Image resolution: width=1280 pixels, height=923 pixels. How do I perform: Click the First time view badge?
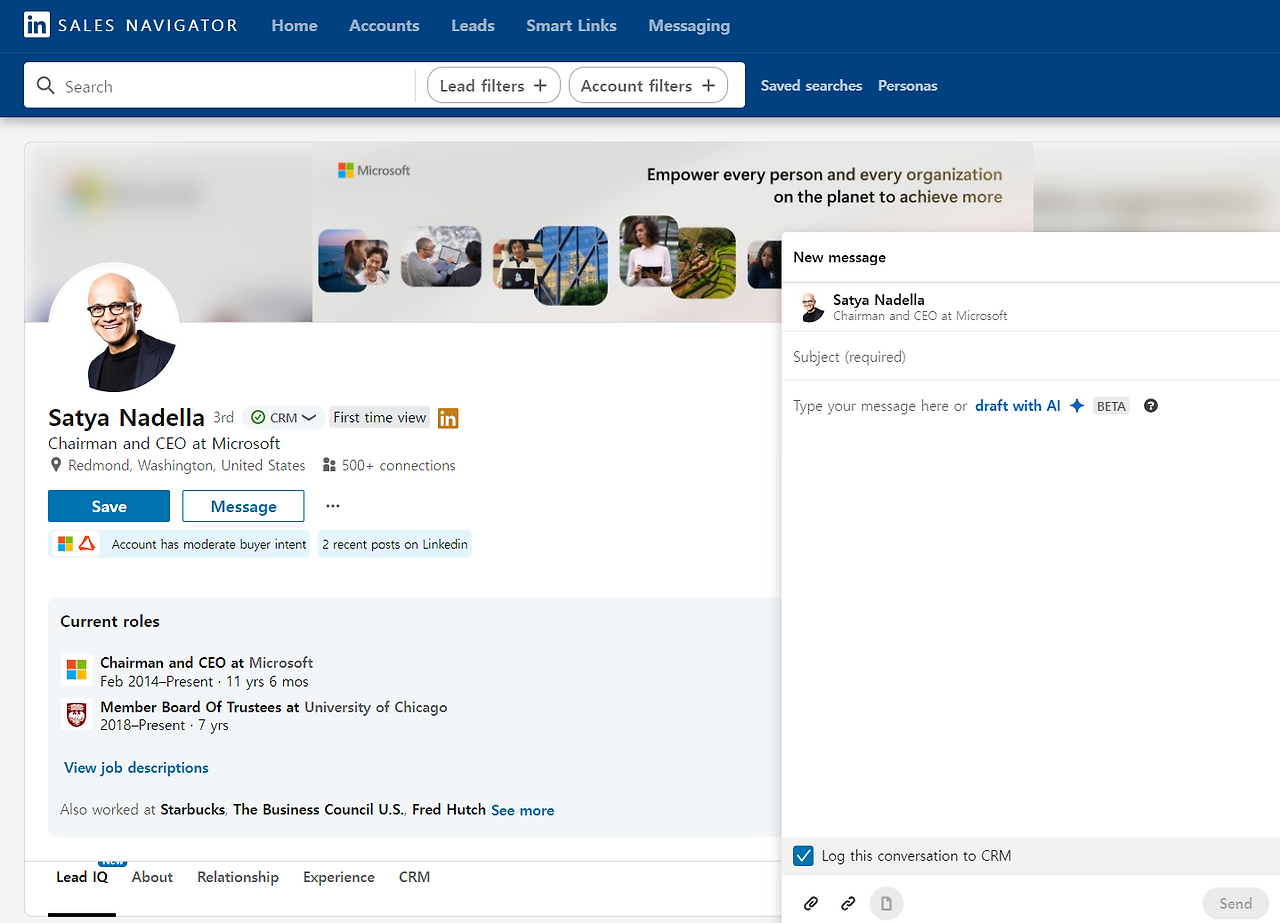(x=380, y=418)
